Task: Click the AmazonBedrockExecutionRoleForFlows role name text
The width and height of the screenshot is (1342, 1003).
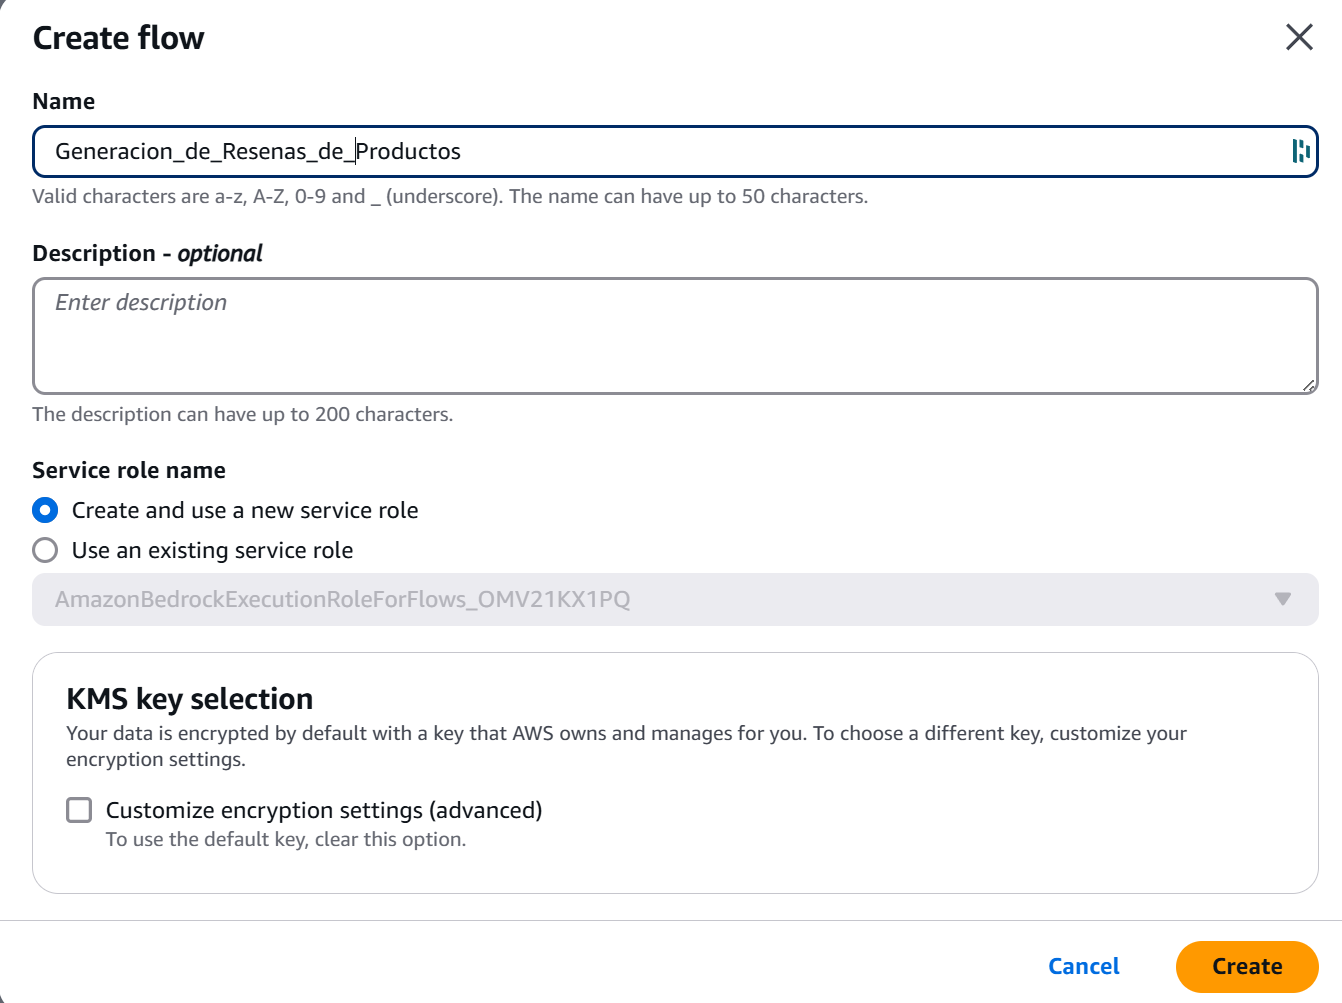Action: click(x=342, y=599)
